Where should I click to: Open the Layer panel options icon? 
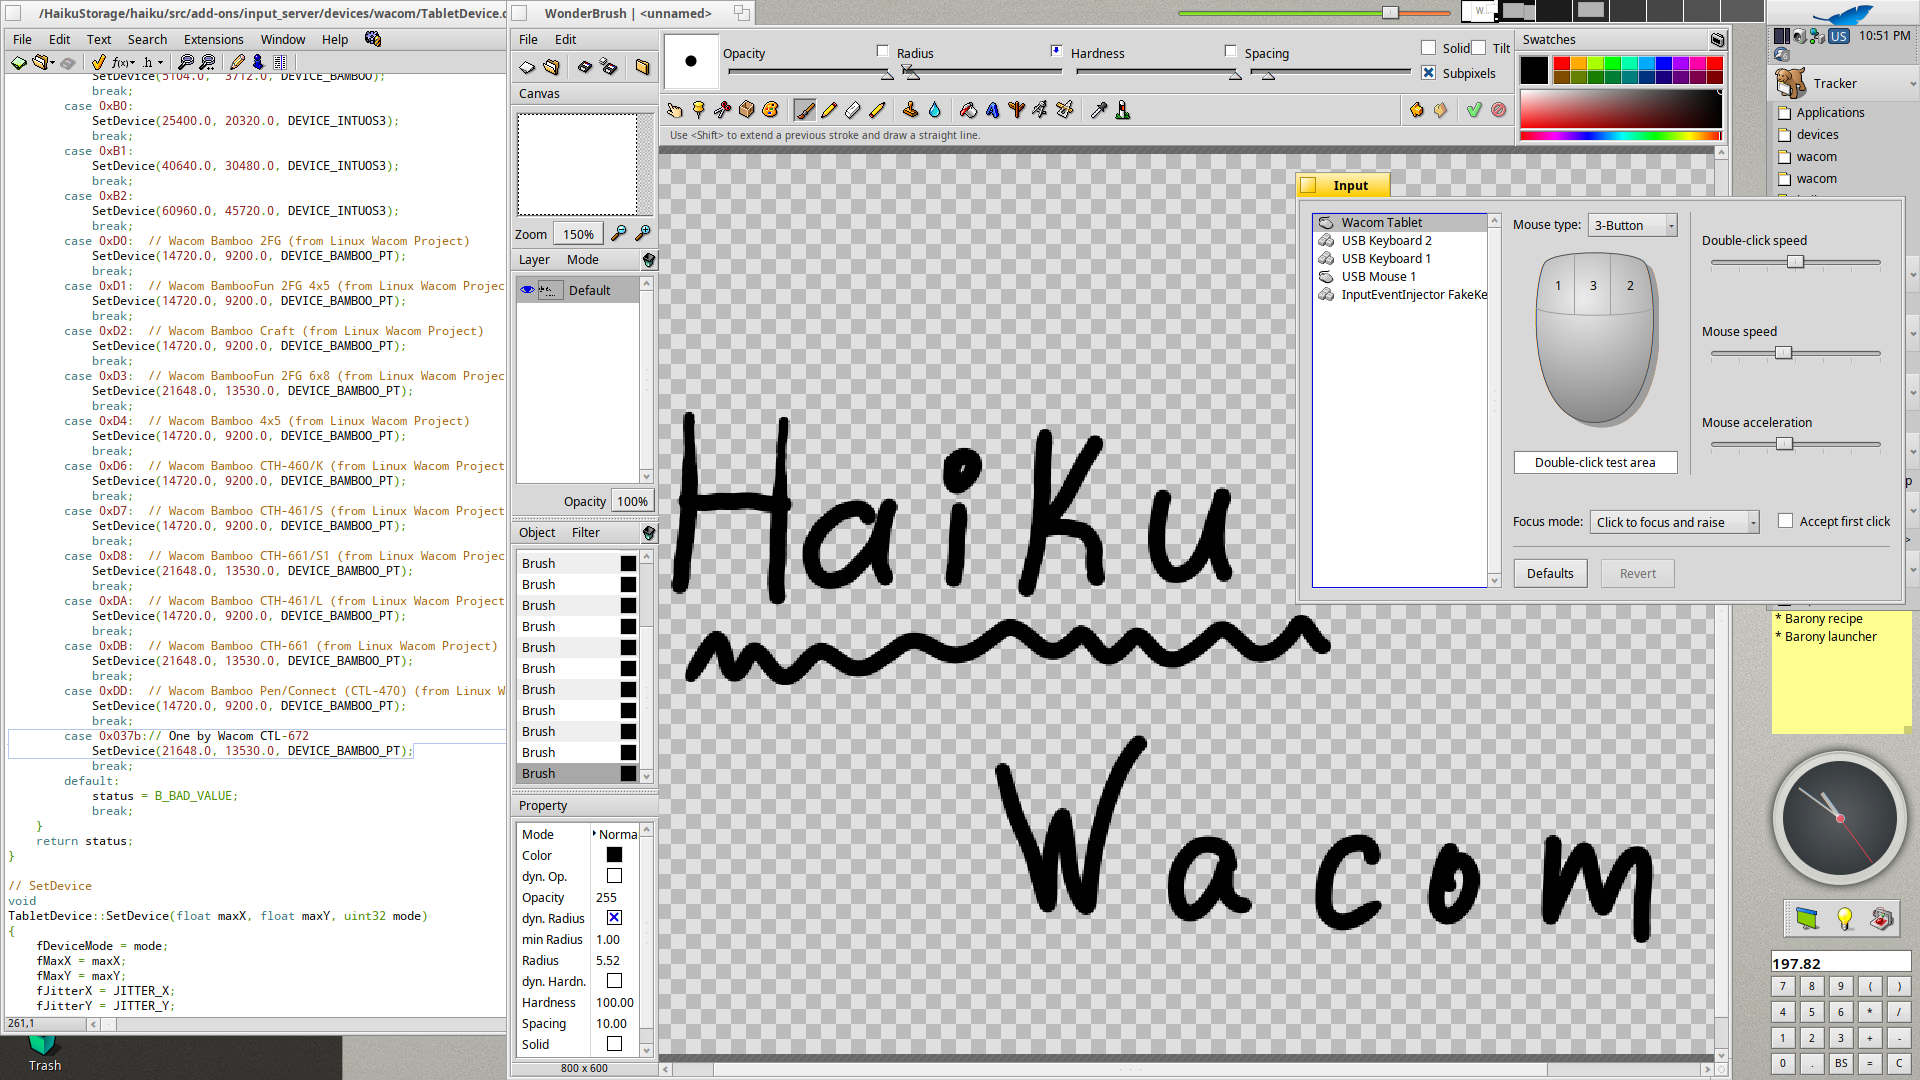(648, 260)
